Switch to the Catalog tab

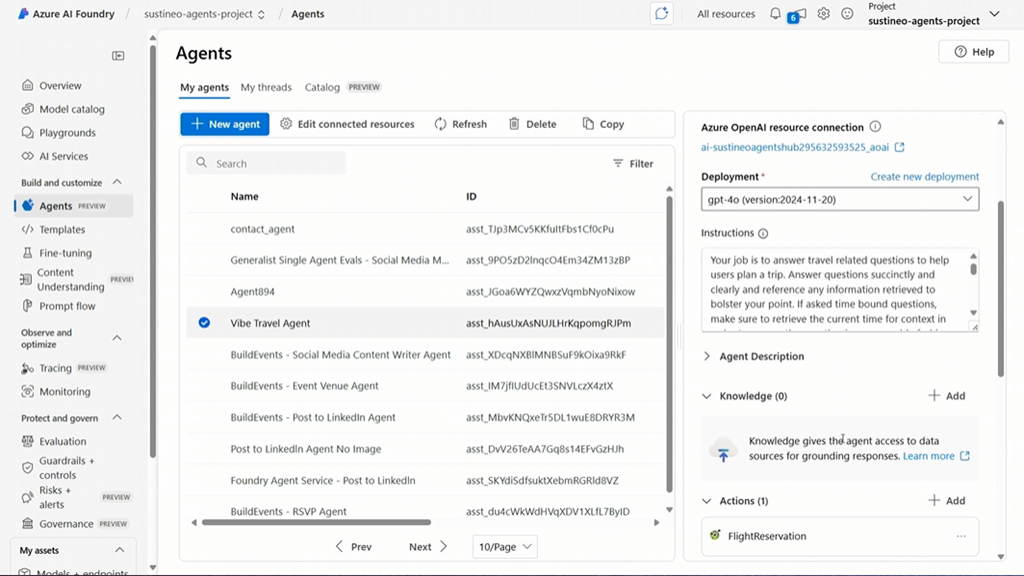322,87
